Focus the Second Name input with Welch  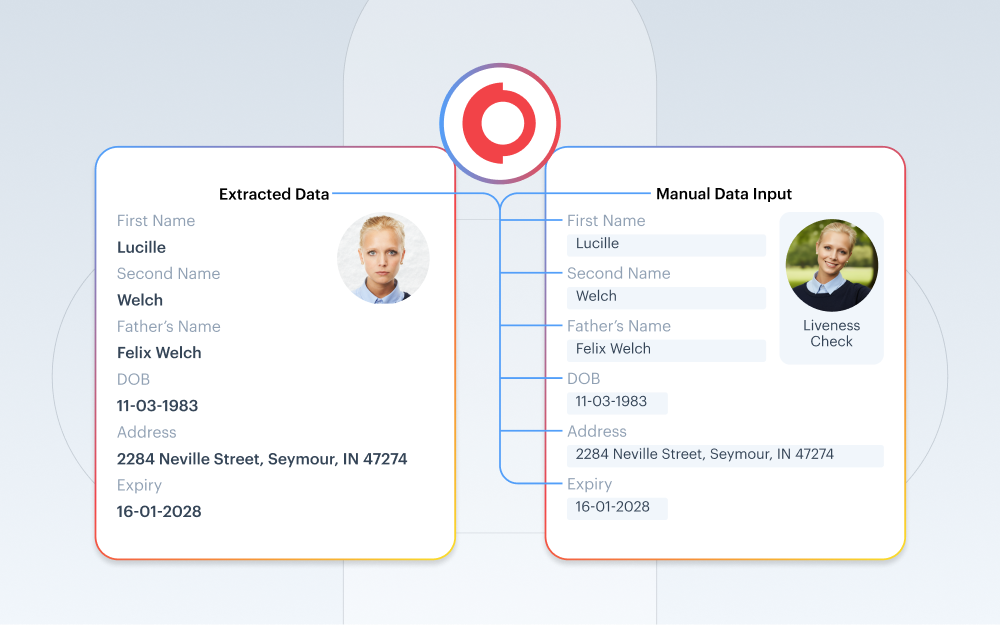[666, 297]
